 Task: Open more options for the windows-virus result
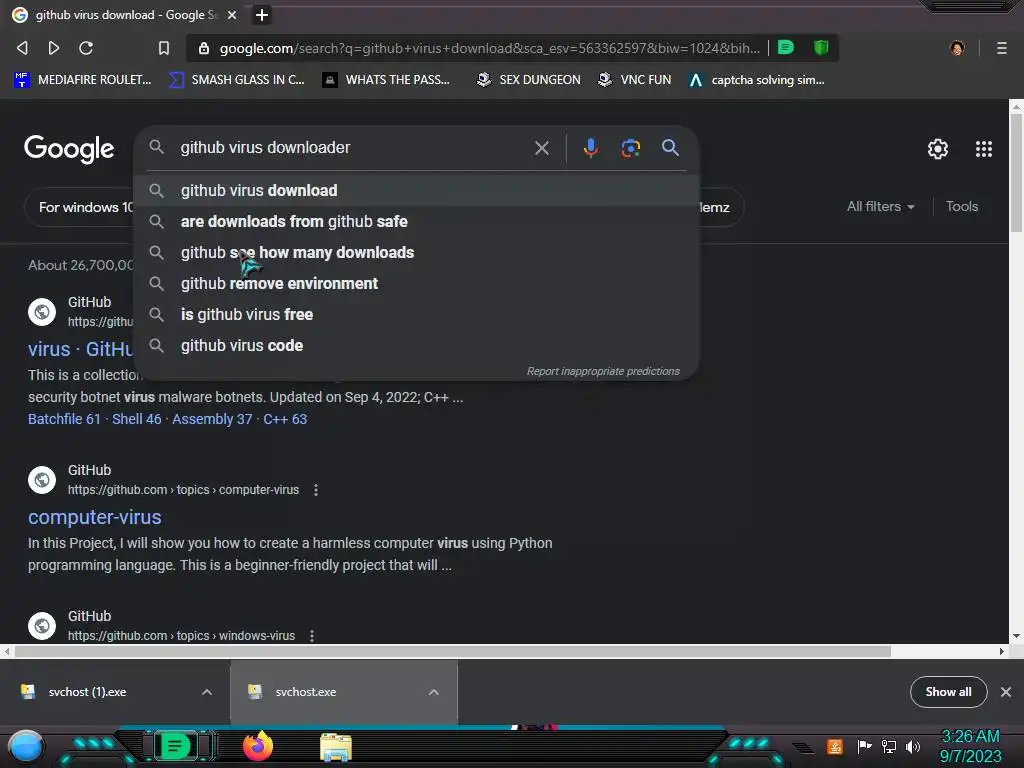(312, 635)
